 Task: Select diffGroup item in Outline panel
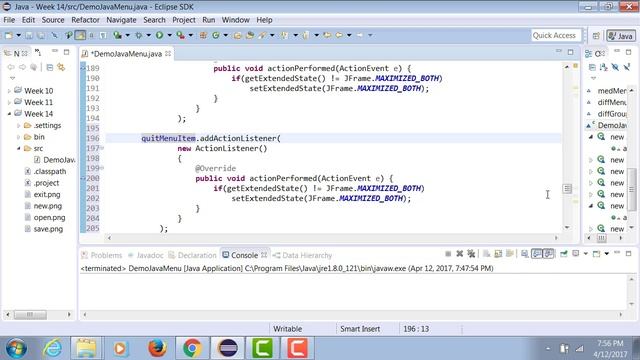612,114
